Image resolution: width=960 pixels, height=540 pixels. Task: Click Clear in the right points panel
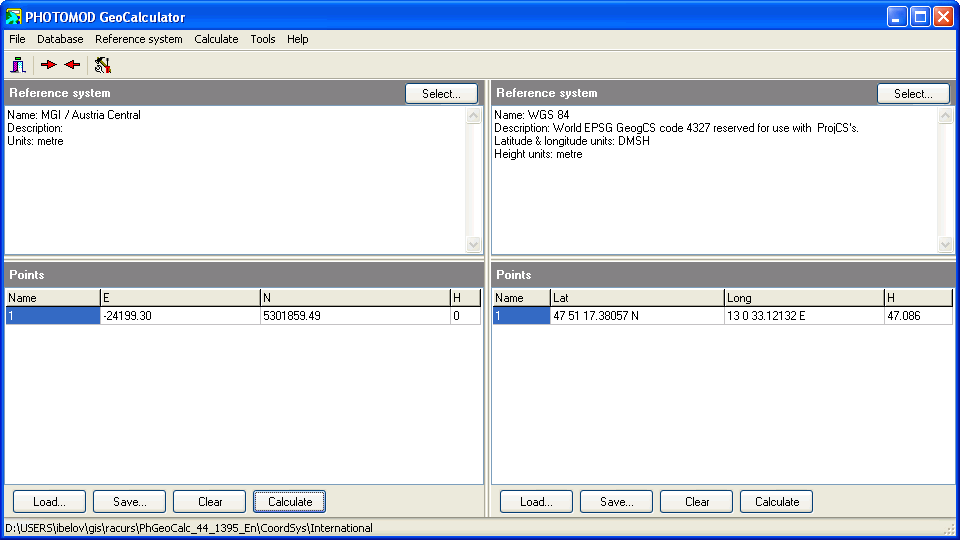pos(697,501)
